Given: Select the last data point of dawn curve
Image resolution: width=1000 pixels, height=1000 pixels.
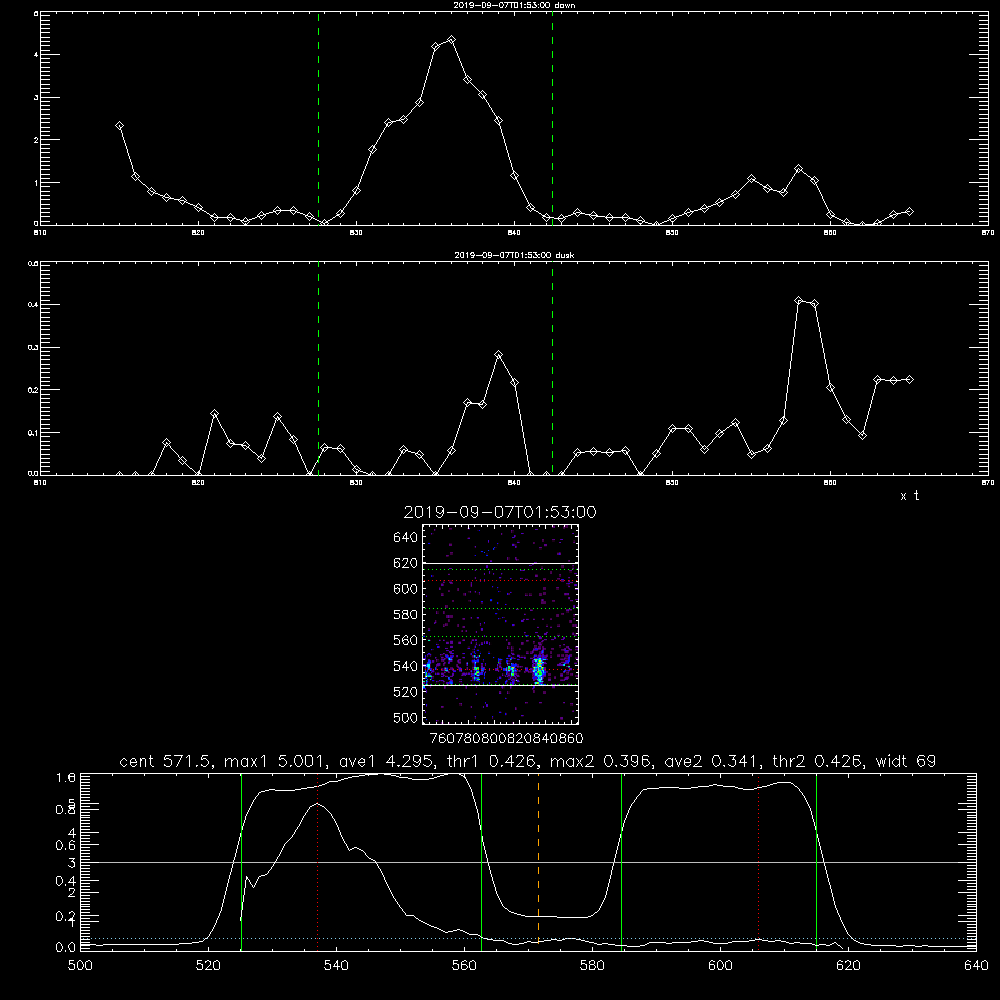Looking at the screenshot, I should coord(909,211).
